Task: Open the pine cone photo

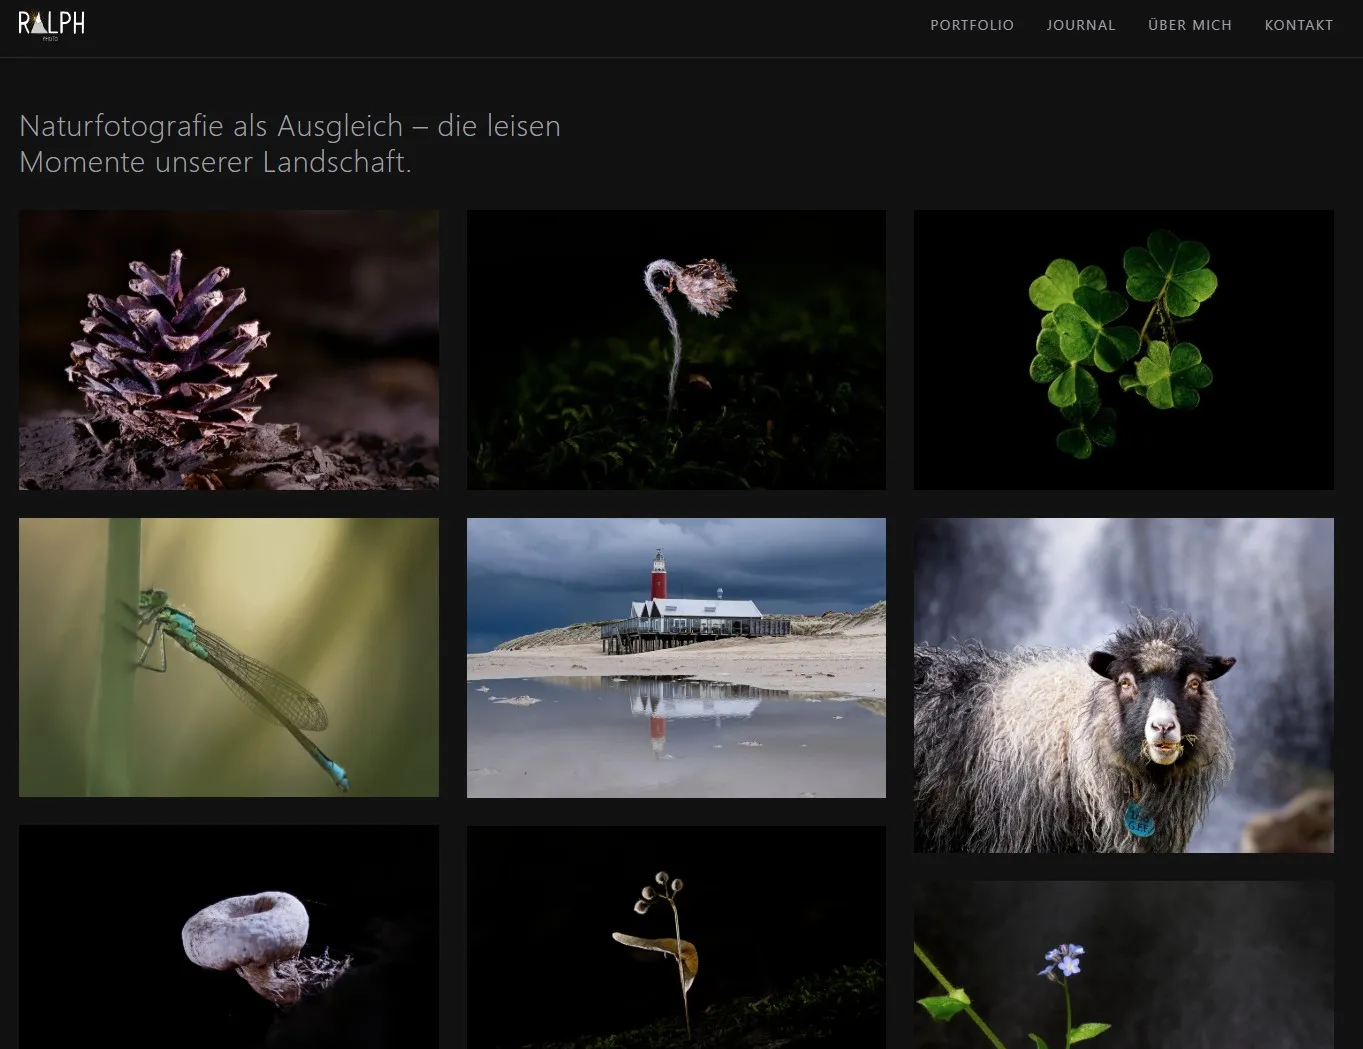Action: click(229, 350)
